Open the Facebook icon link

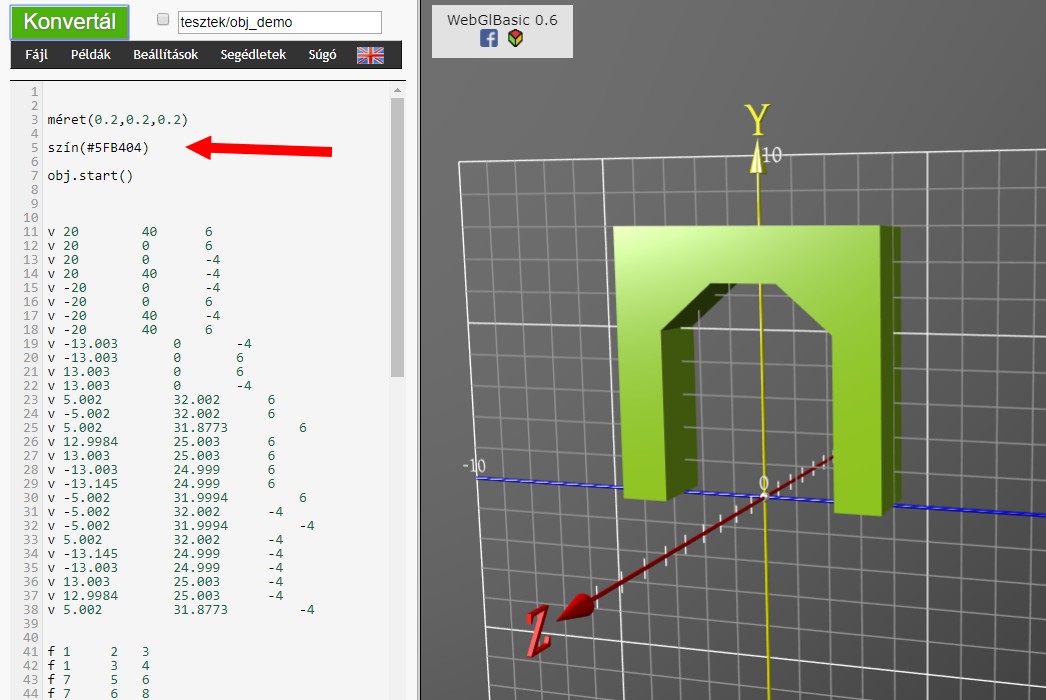pyautogui.click(x=489, y=38)
